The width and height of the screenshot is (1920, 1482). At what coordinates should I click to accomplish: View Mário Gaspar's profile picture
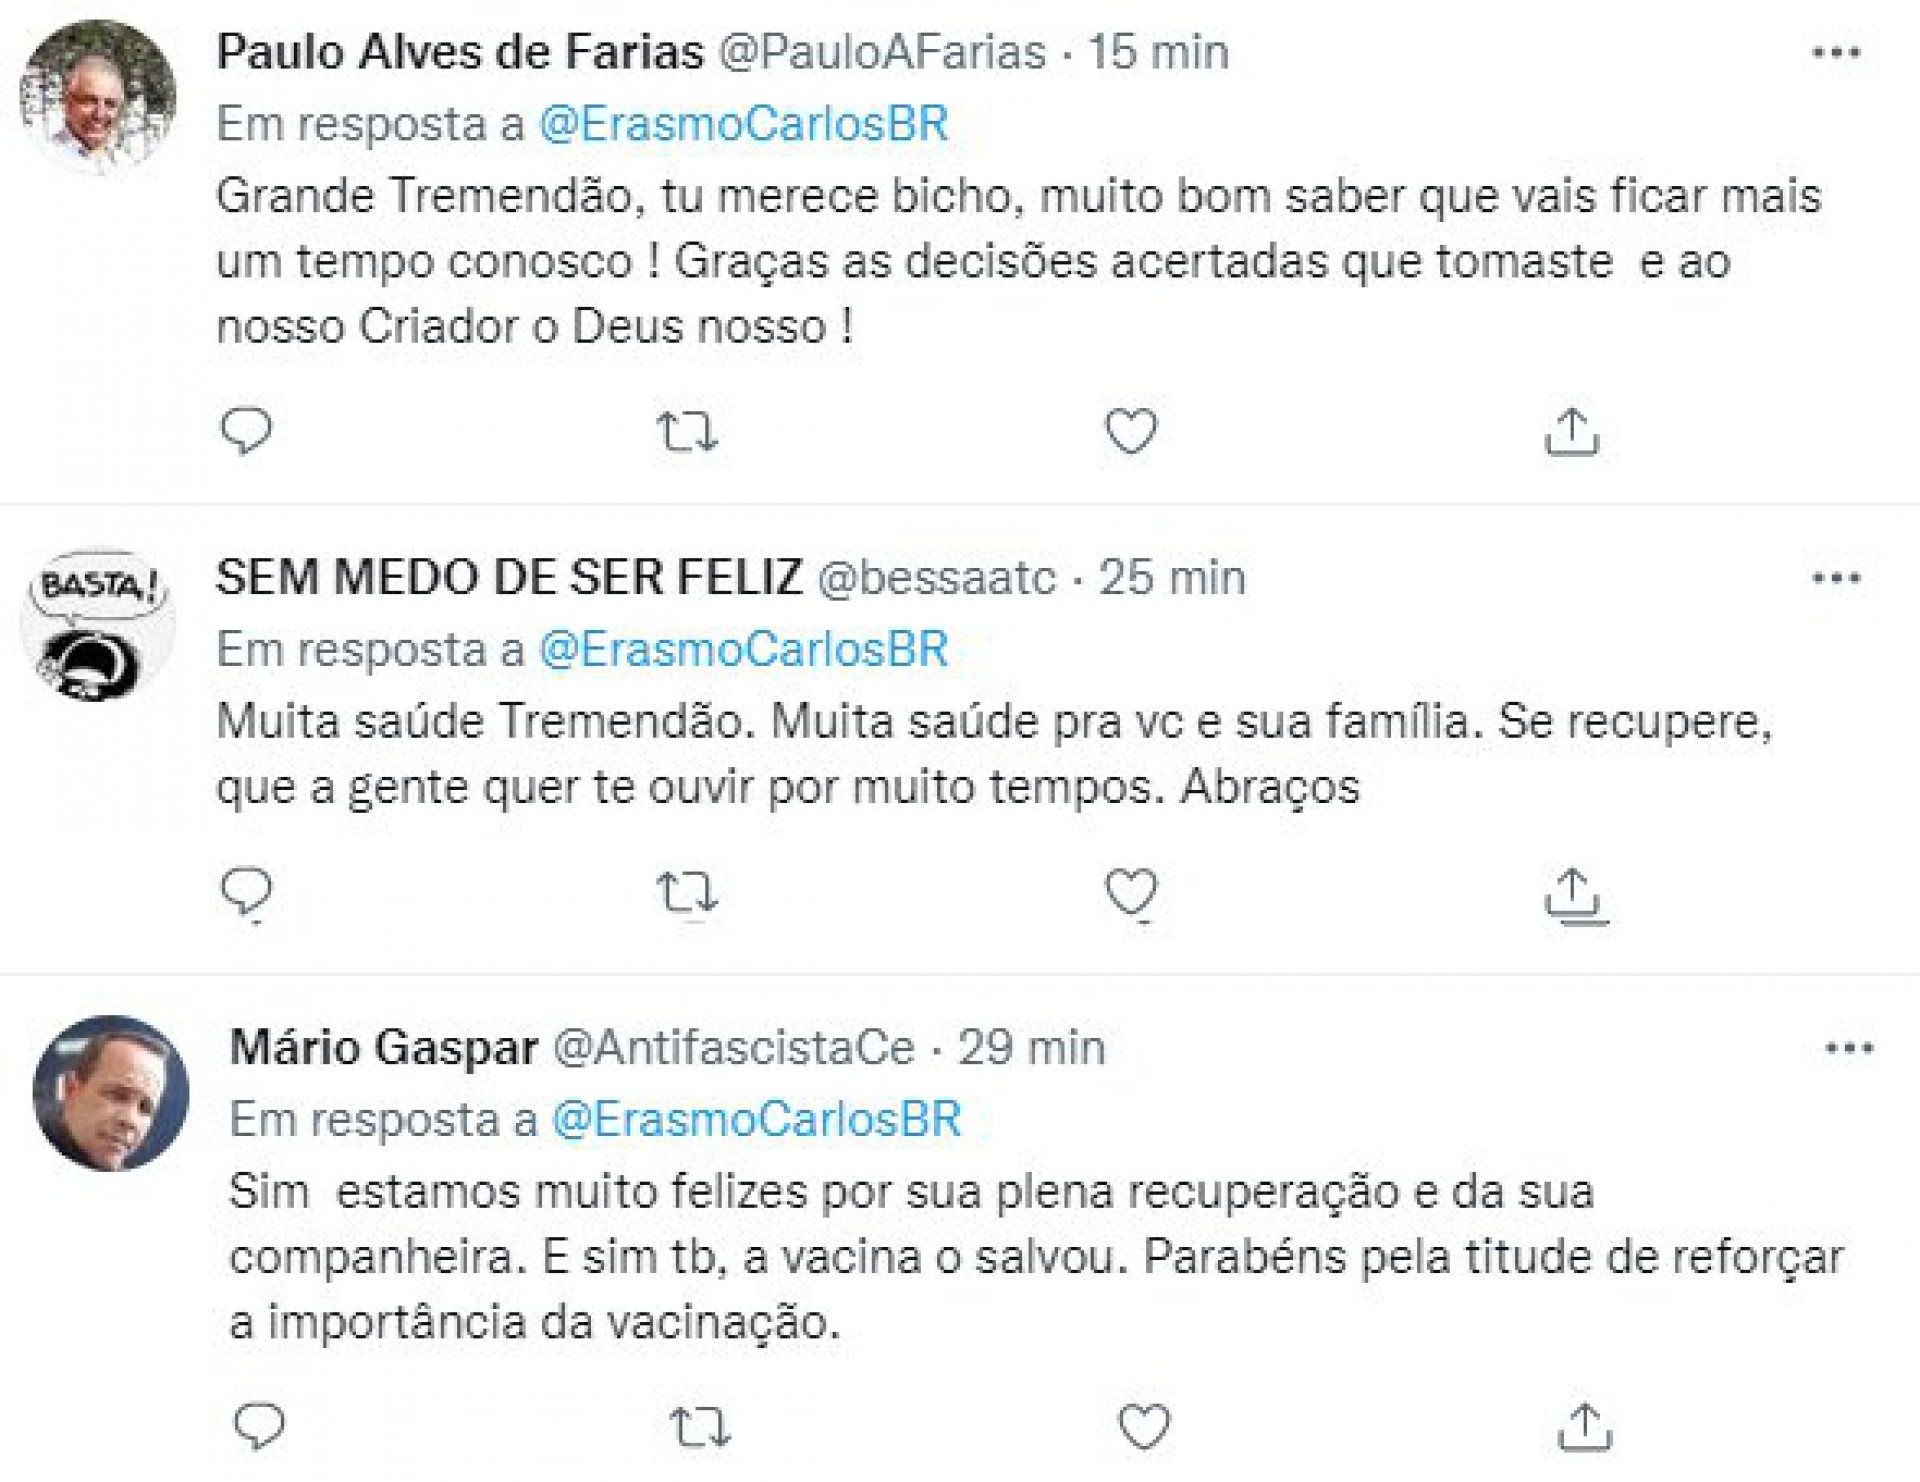[111, 1093]
